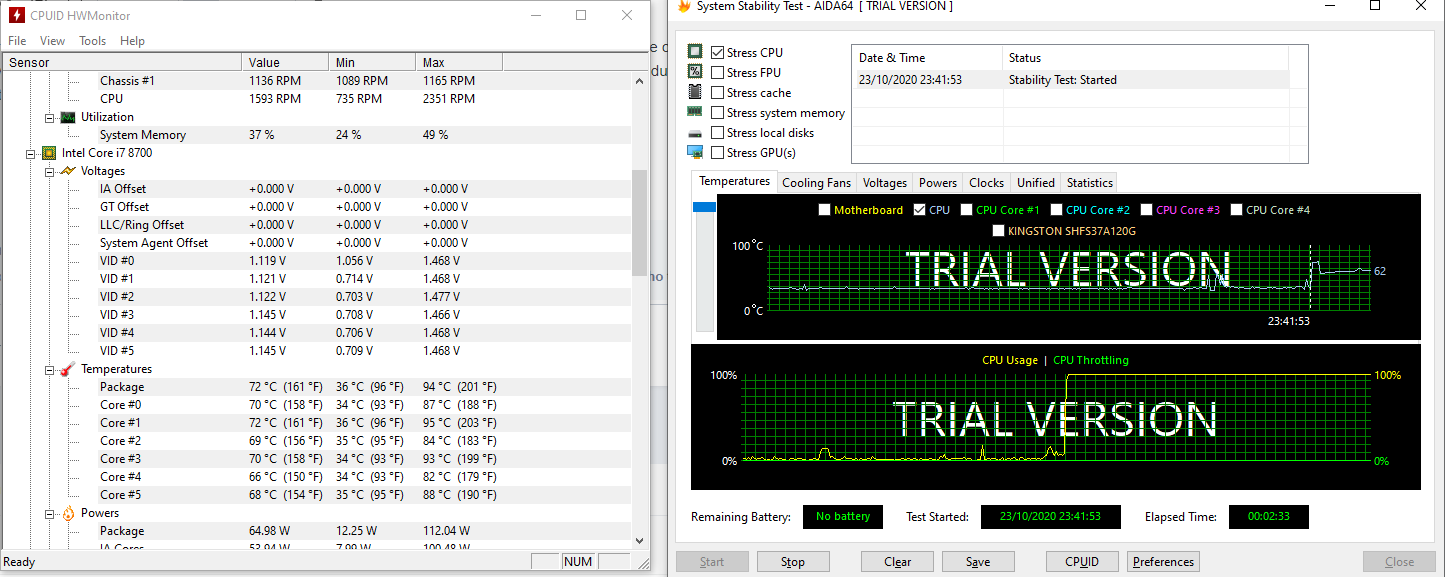Open the Help menu in HWMonitor

click(x=132, y=41)
